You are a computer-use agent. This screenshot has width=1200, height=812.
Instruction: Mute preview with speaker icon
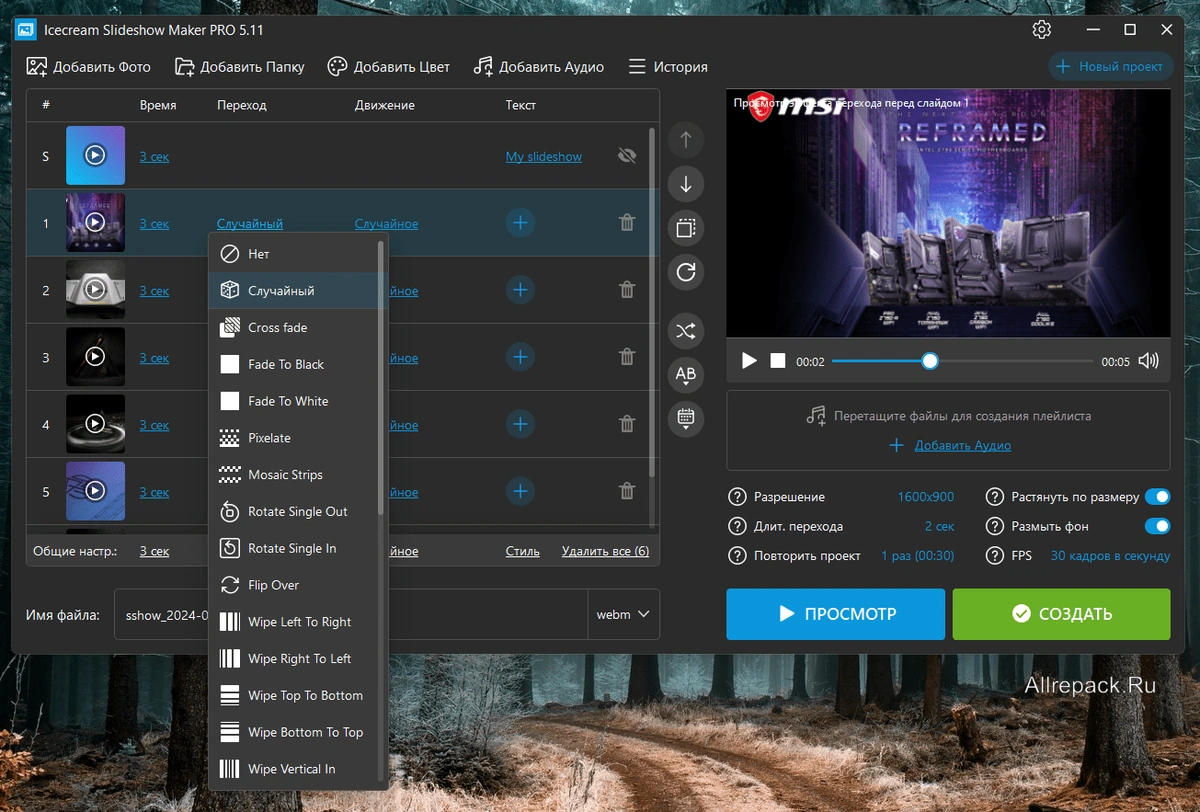pyautogui.click(x=1149, y=361)
